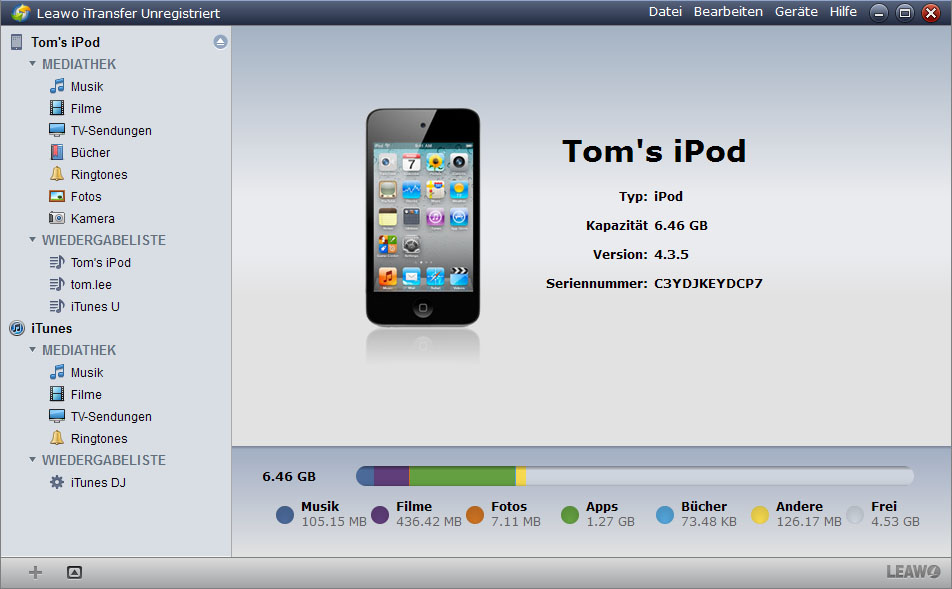The image size is (952, 589).
Task: Open the Datei menu
Action: [x=665, y=12]
